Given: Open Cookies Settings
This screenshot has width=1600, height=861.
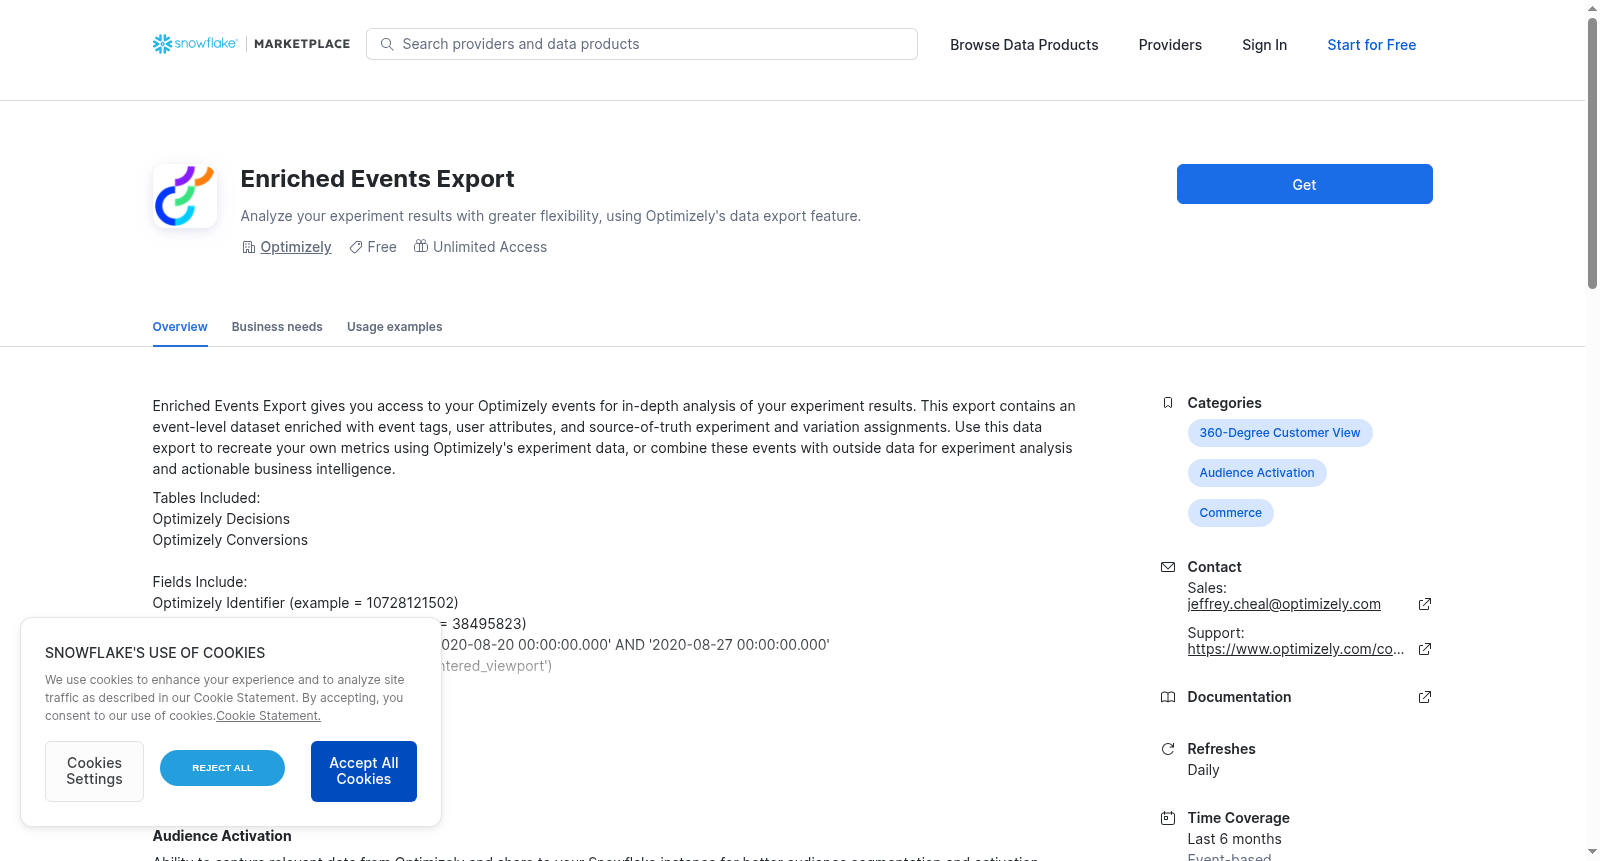Looking at the screenshot, I should coord(94,771).
